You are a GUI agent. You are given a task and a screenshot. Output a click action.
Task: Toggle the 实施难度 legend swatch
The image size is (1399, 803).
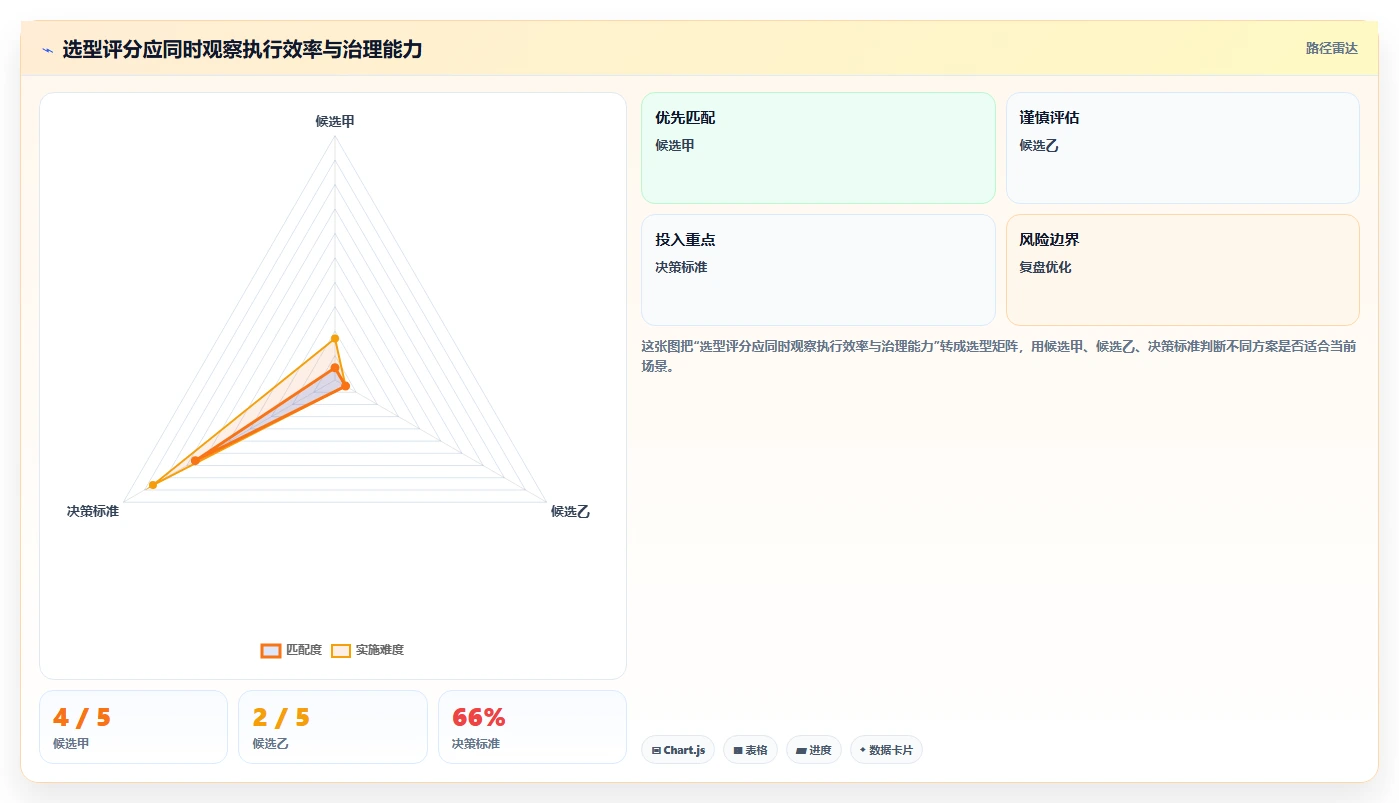click(341, 651)
